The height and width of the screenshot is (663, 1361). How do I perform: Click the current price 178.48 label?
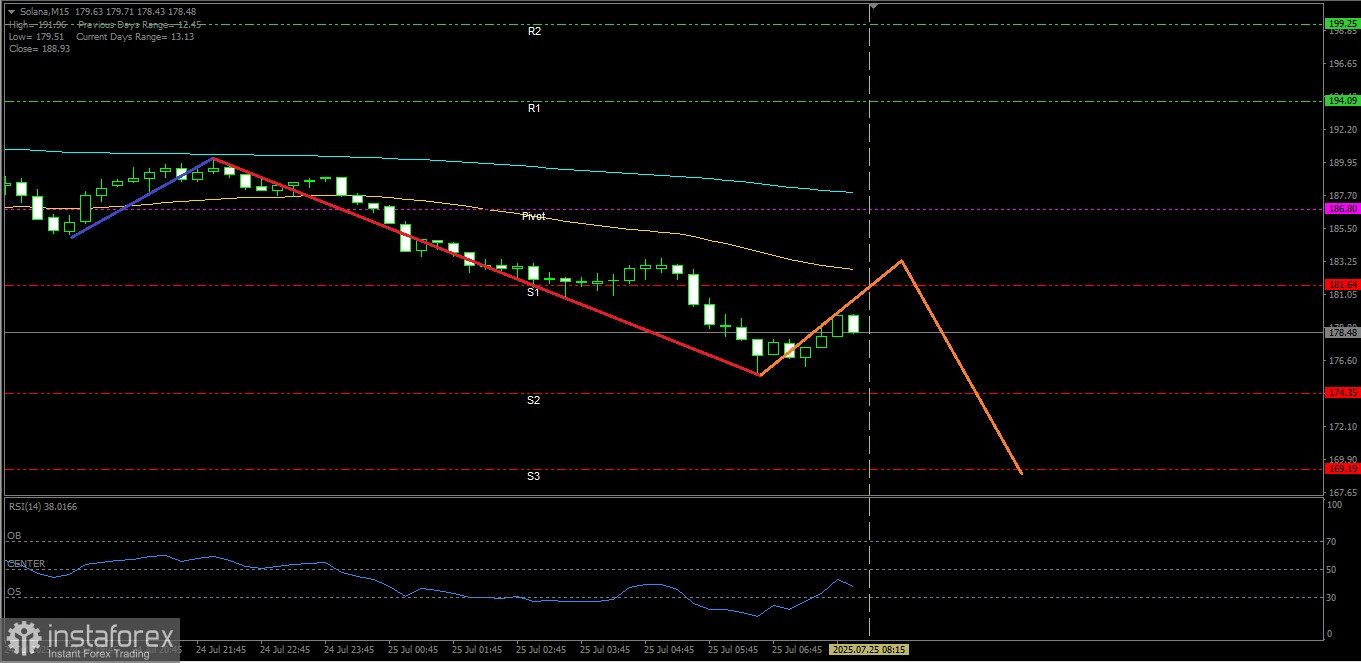click(1342, 331)
